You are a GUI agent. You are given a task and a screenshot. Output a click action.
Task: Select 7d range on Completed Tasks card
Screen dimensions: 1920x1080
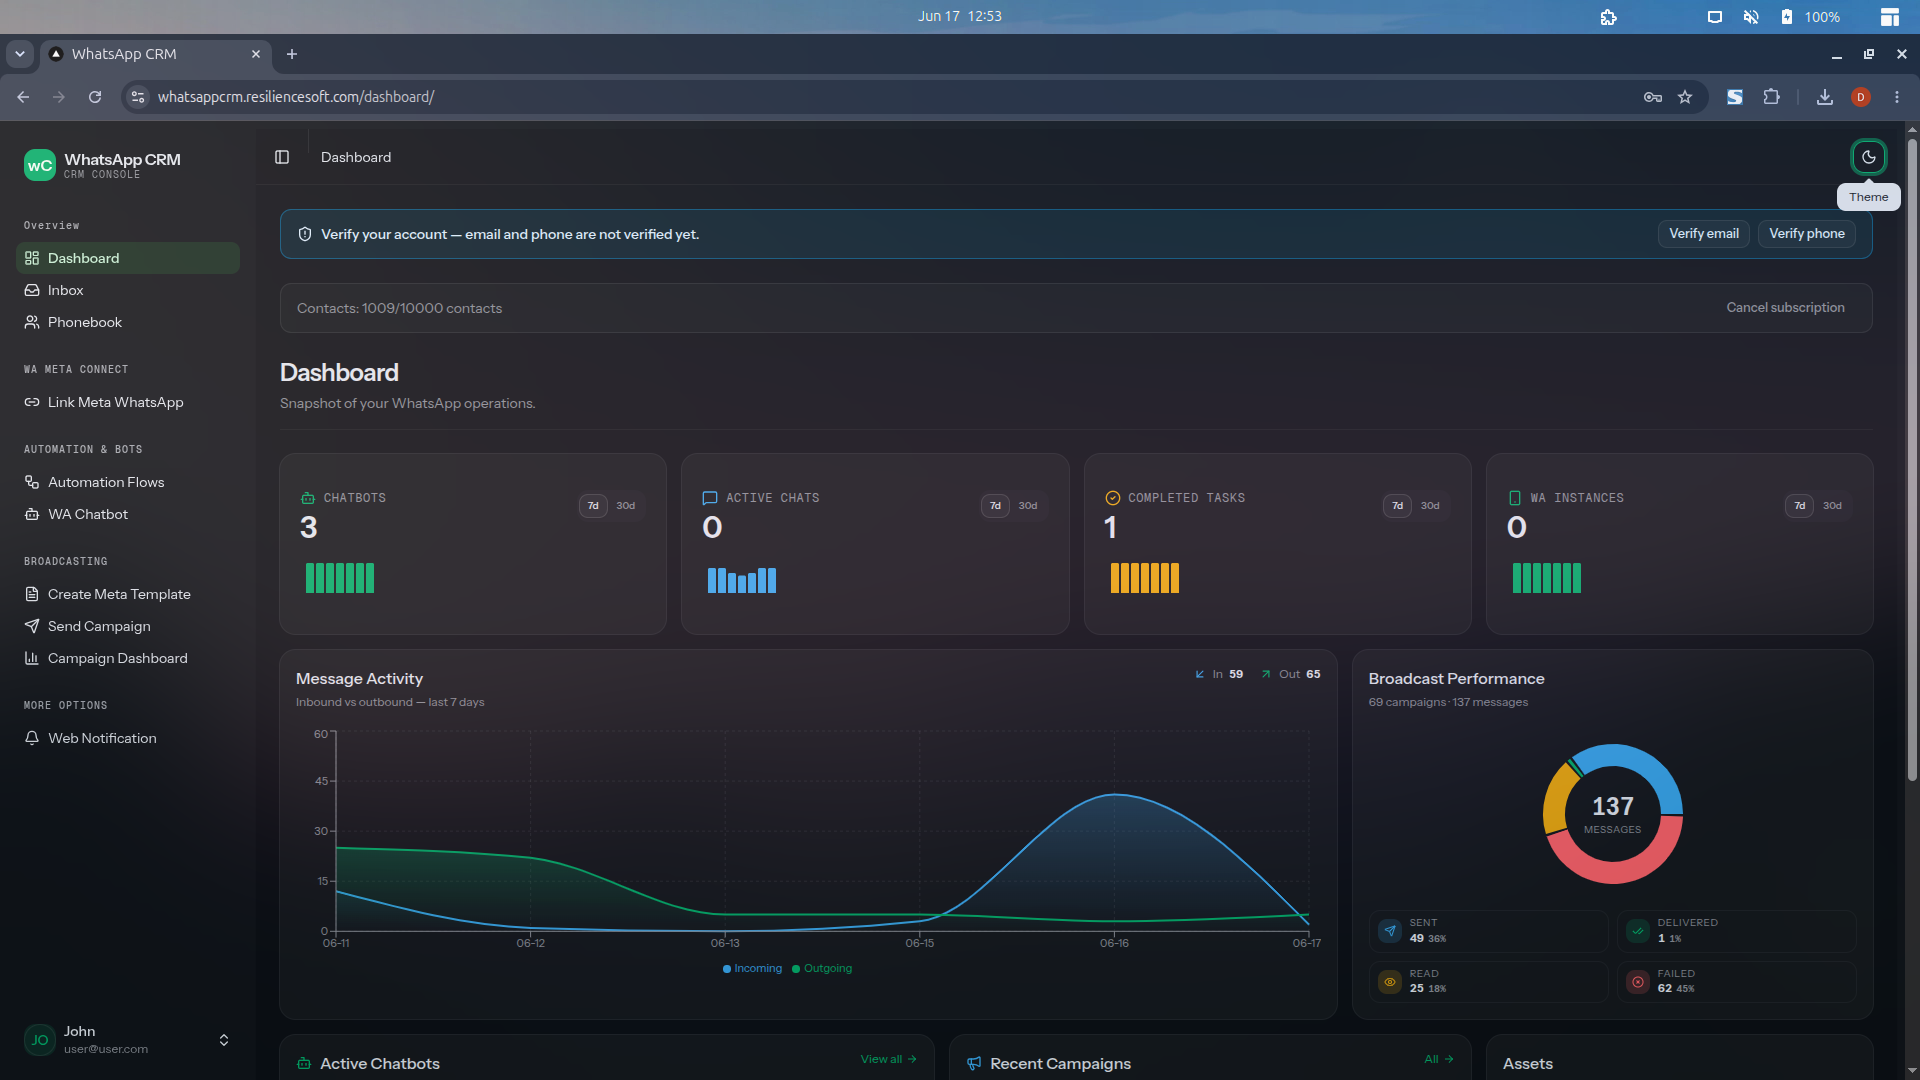[1398, 506]
